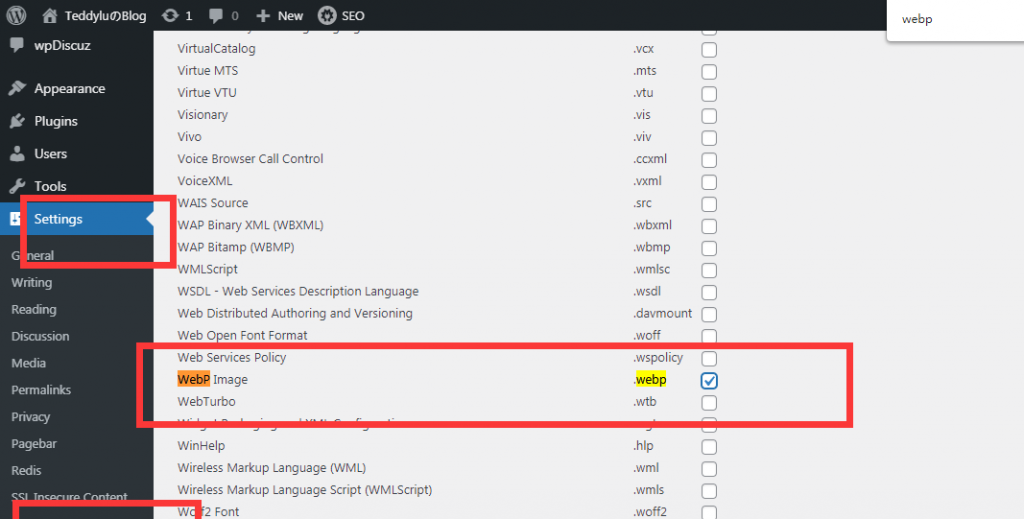Open Privacy settings
This screenshot has height=519, width=1024.
coord(31,417)
